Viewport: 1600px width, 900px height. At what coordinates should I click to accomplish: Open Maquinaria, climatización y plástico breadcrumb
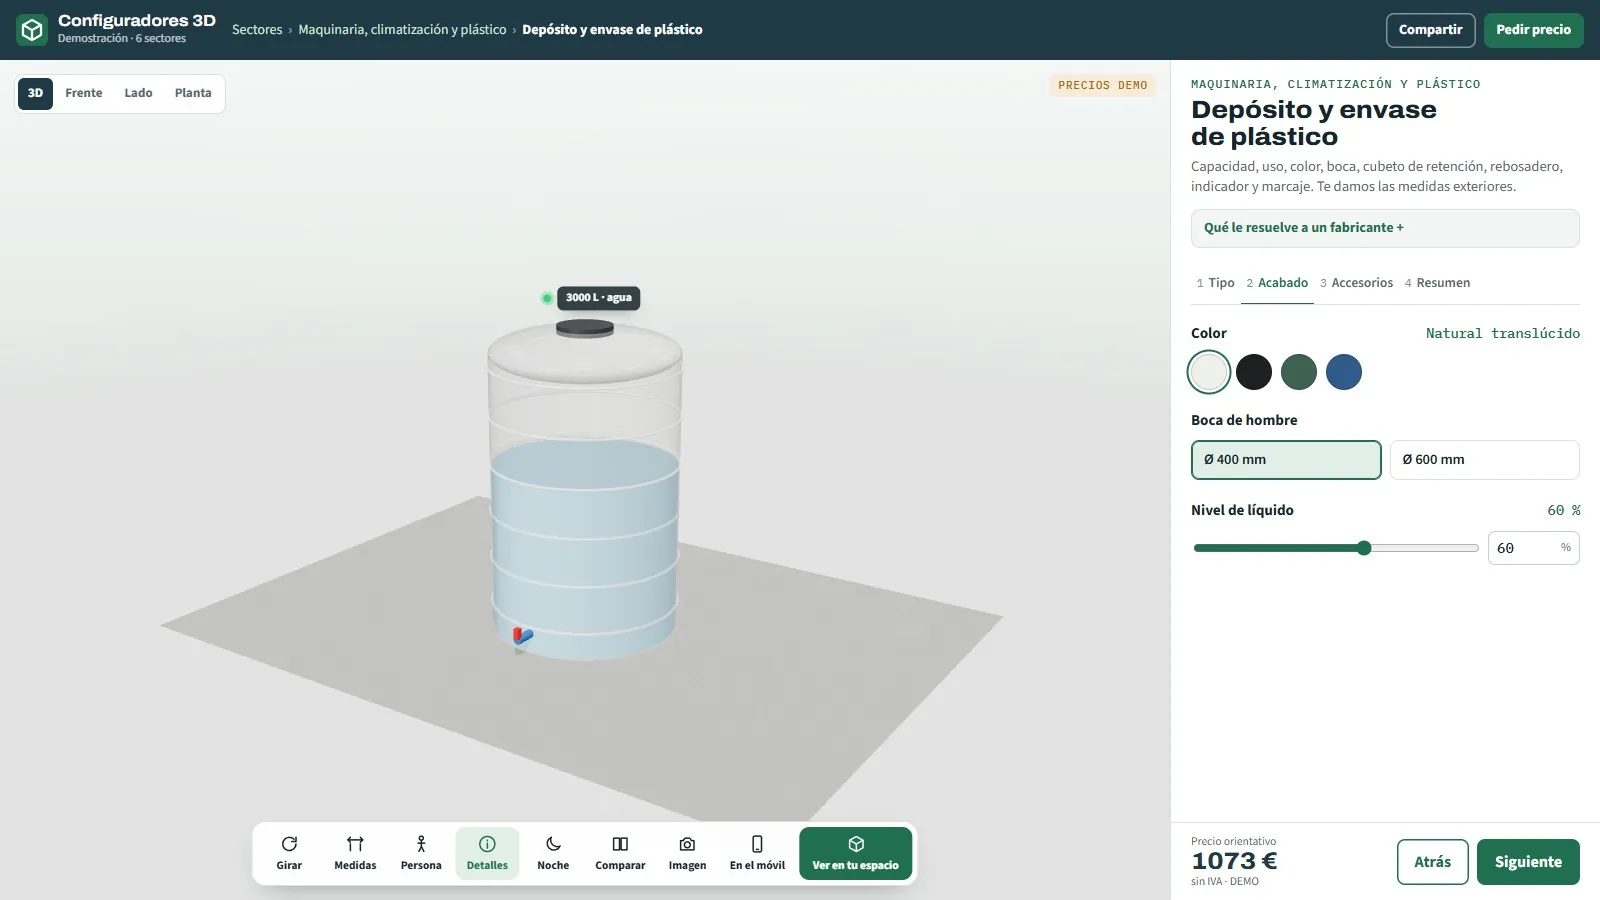tap(402, 30)
